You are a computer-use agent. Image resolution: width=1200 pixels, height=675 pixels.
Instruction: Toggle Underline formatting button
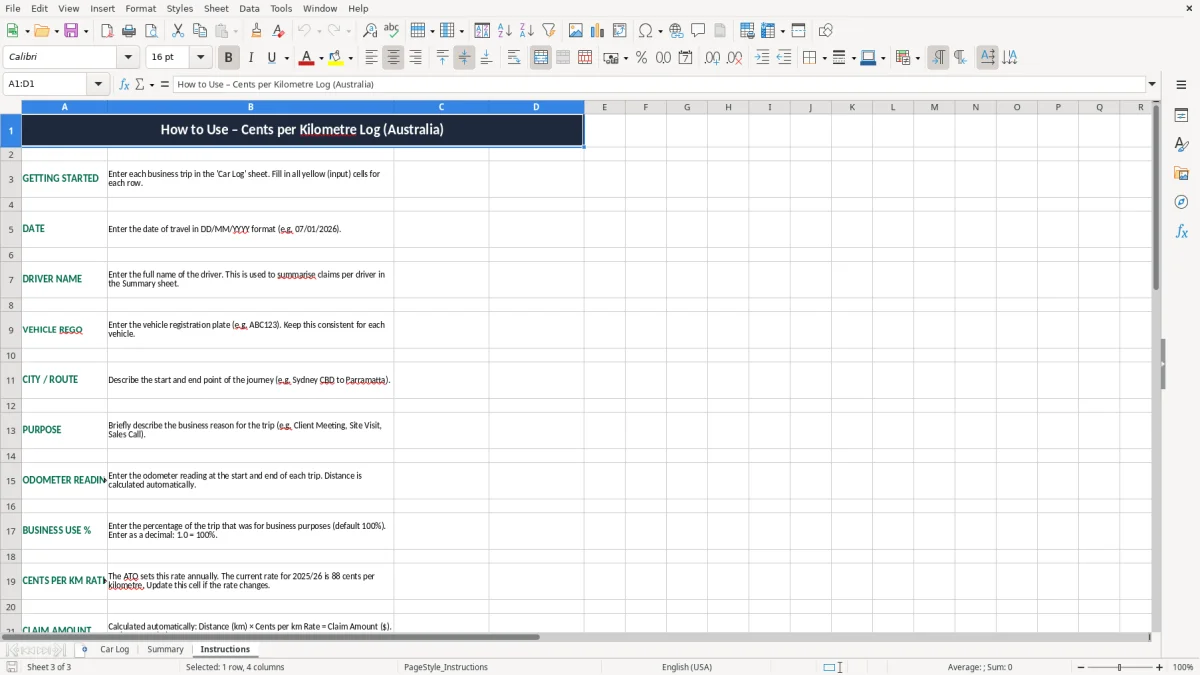point(271,58)
